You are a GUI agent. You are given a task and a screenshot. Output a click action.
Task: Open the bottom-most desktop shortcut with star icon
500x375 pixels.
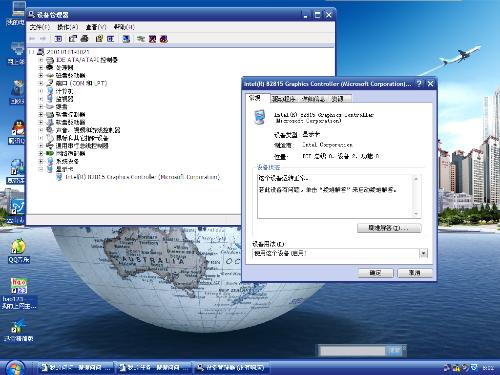[x=19, y=331]
